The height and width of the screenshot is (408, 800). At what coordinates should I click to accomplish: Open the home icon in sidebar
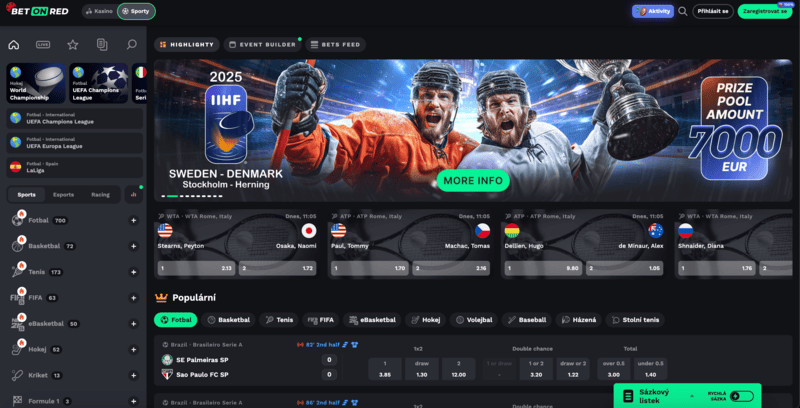pyautogui.click(x=14, y=45)
